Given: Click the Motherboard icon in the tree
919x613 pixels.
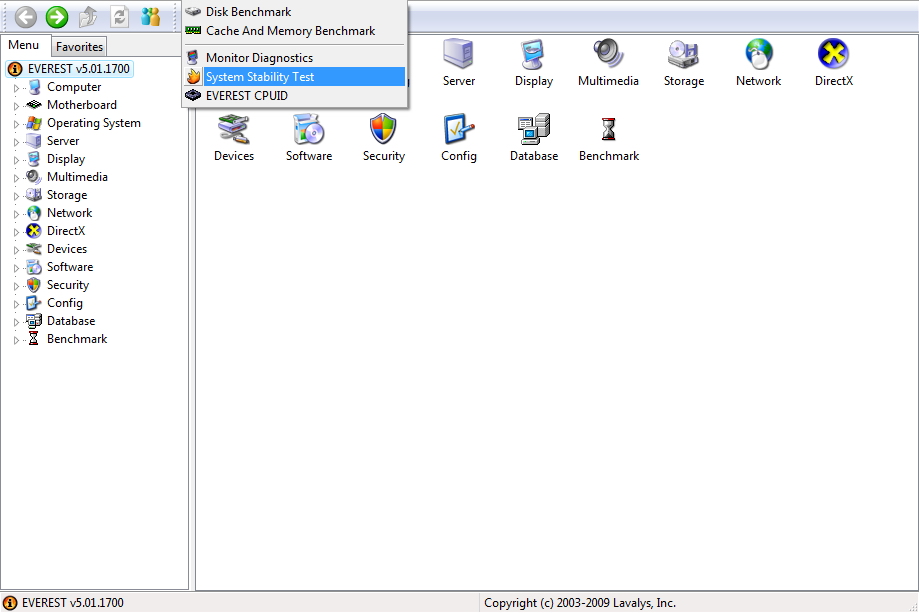Looking at the screenshot, I should pyautogui.click(x=35, y=105).
